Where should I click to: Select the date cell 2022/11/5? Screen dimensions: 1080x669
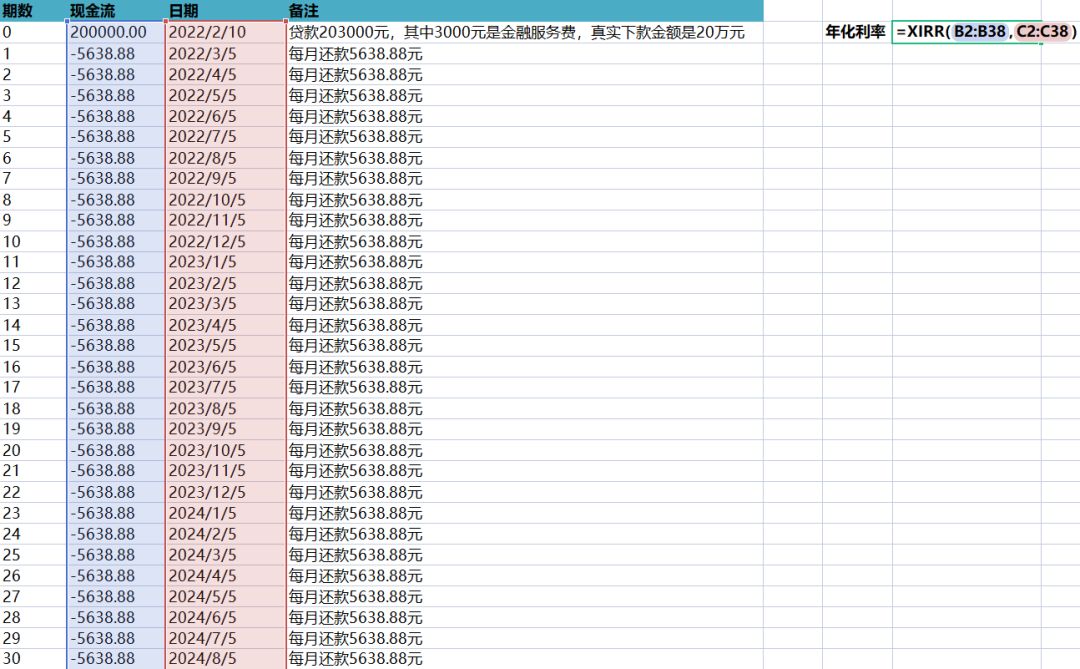[226, 220]
